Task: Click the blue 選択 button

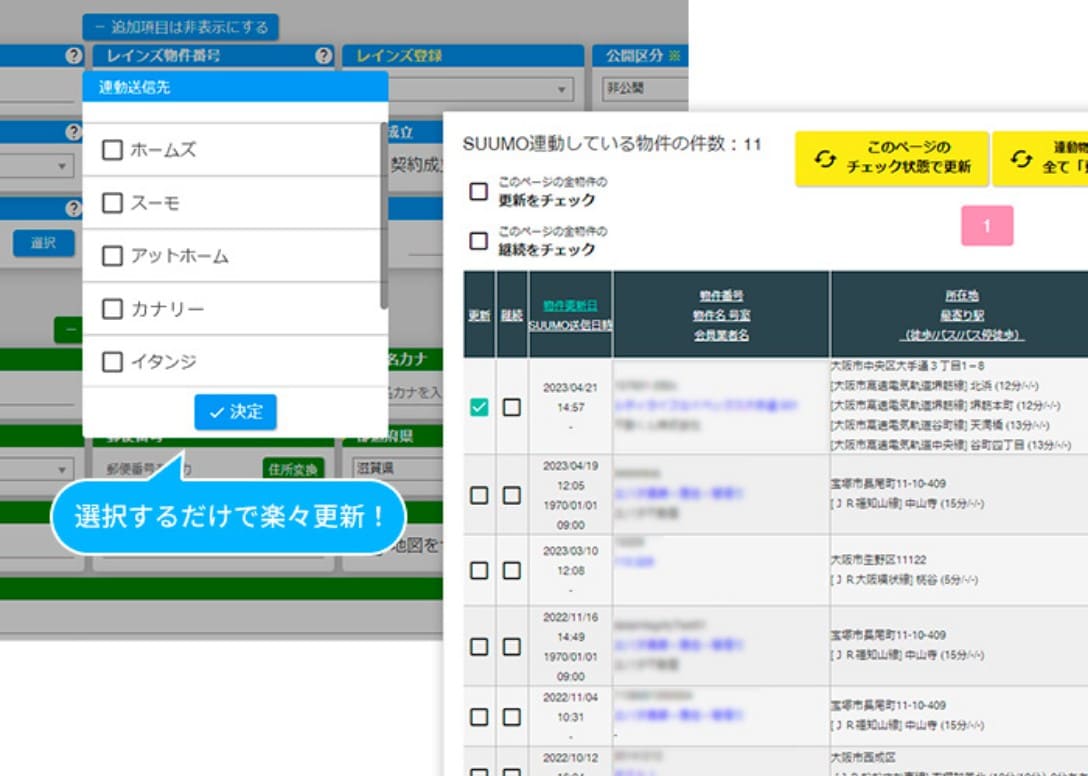Action: click(43, 243)
